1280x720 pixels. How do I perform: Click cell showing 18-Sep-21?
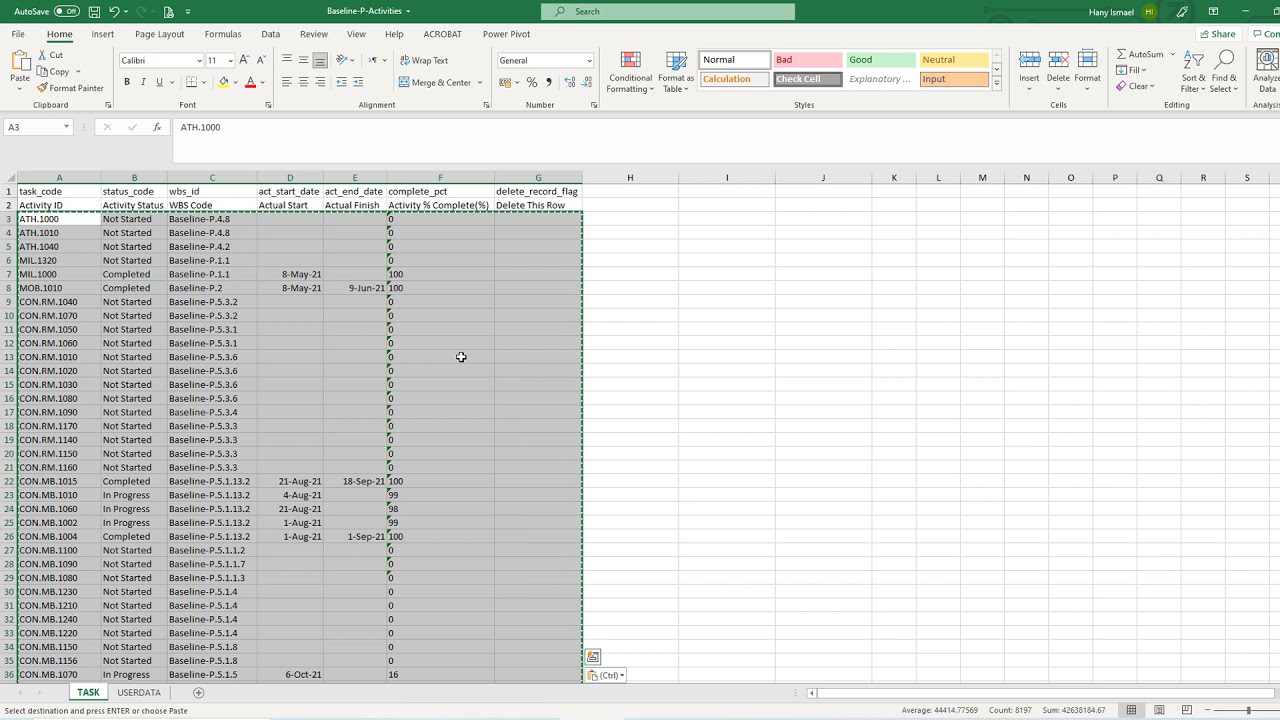[x=355, y=481]
